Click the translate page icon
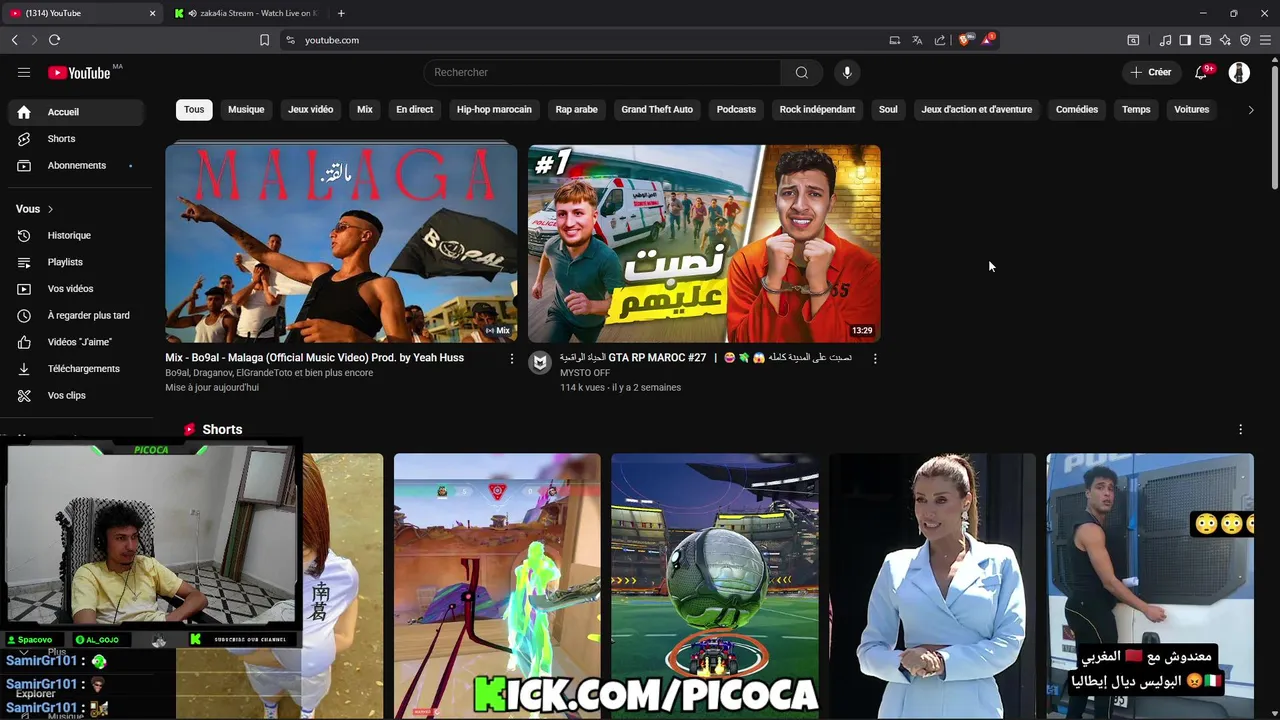1280x720 pixels. 917,40
